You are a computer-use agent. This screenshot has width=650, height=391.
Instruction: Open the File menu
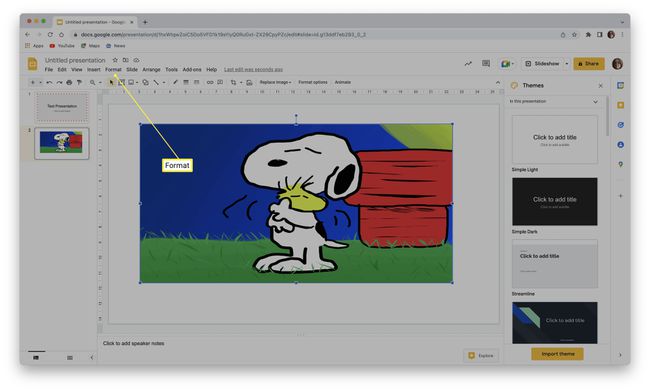pyautogui.click(x=49, y=70)
